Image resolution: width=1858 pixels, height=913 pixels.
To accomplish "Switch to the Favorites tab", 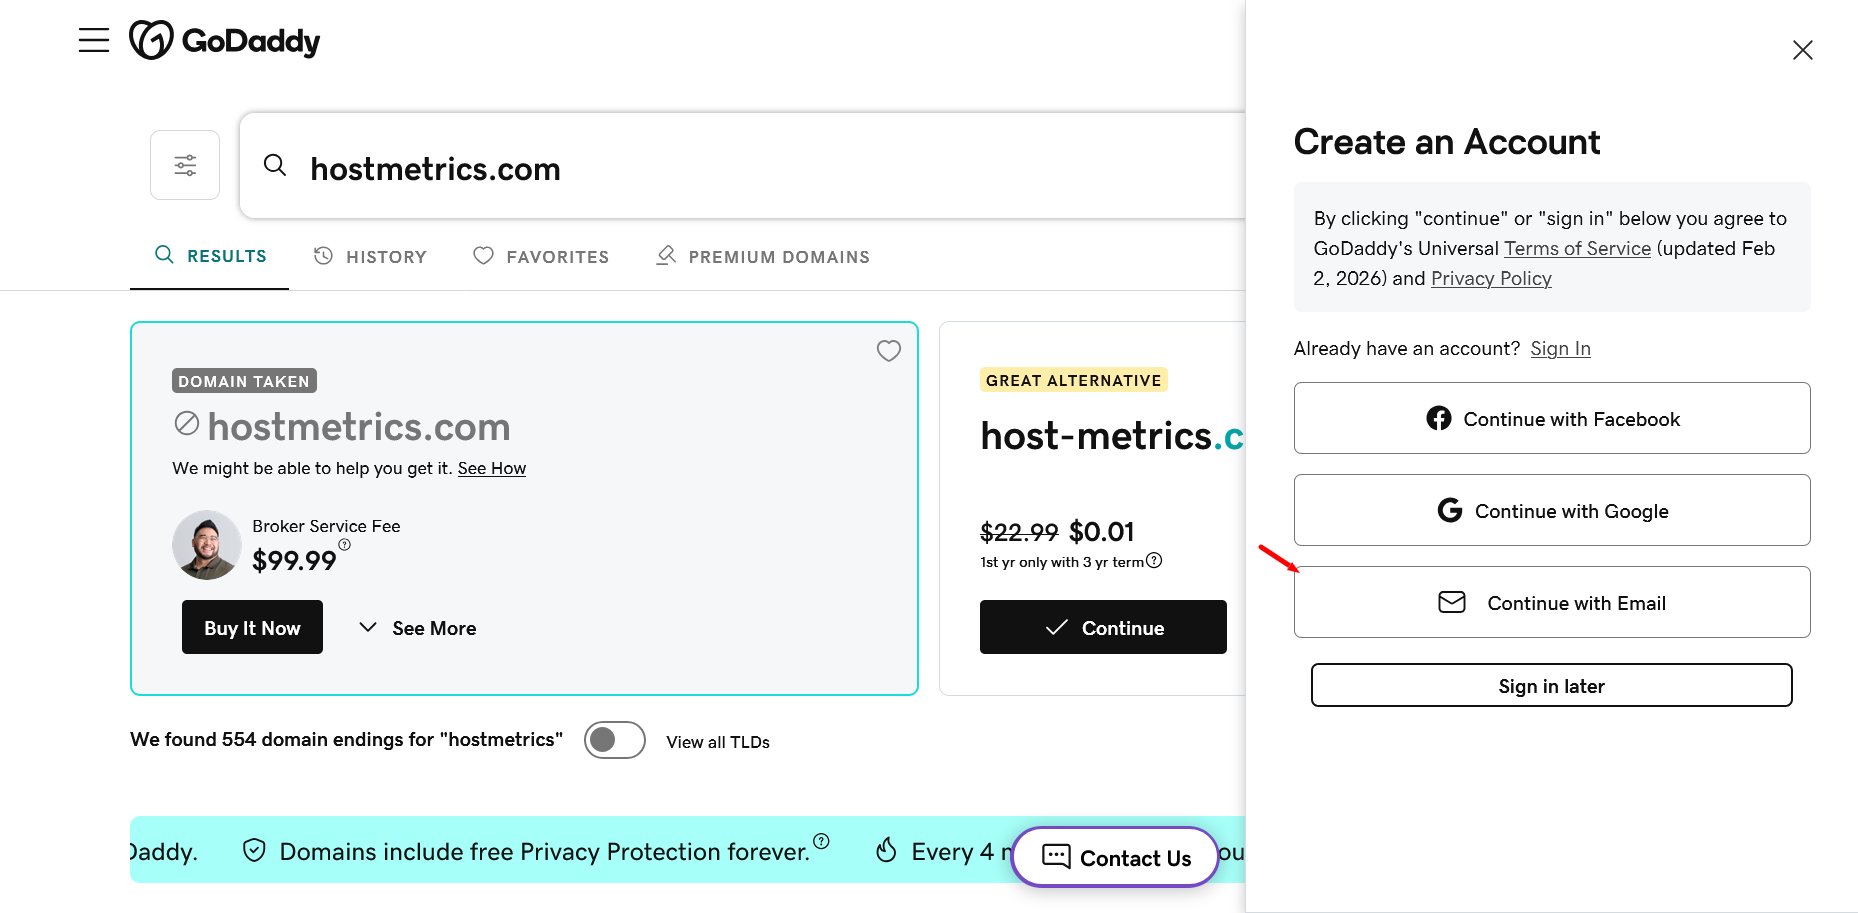I will [541, 257].
